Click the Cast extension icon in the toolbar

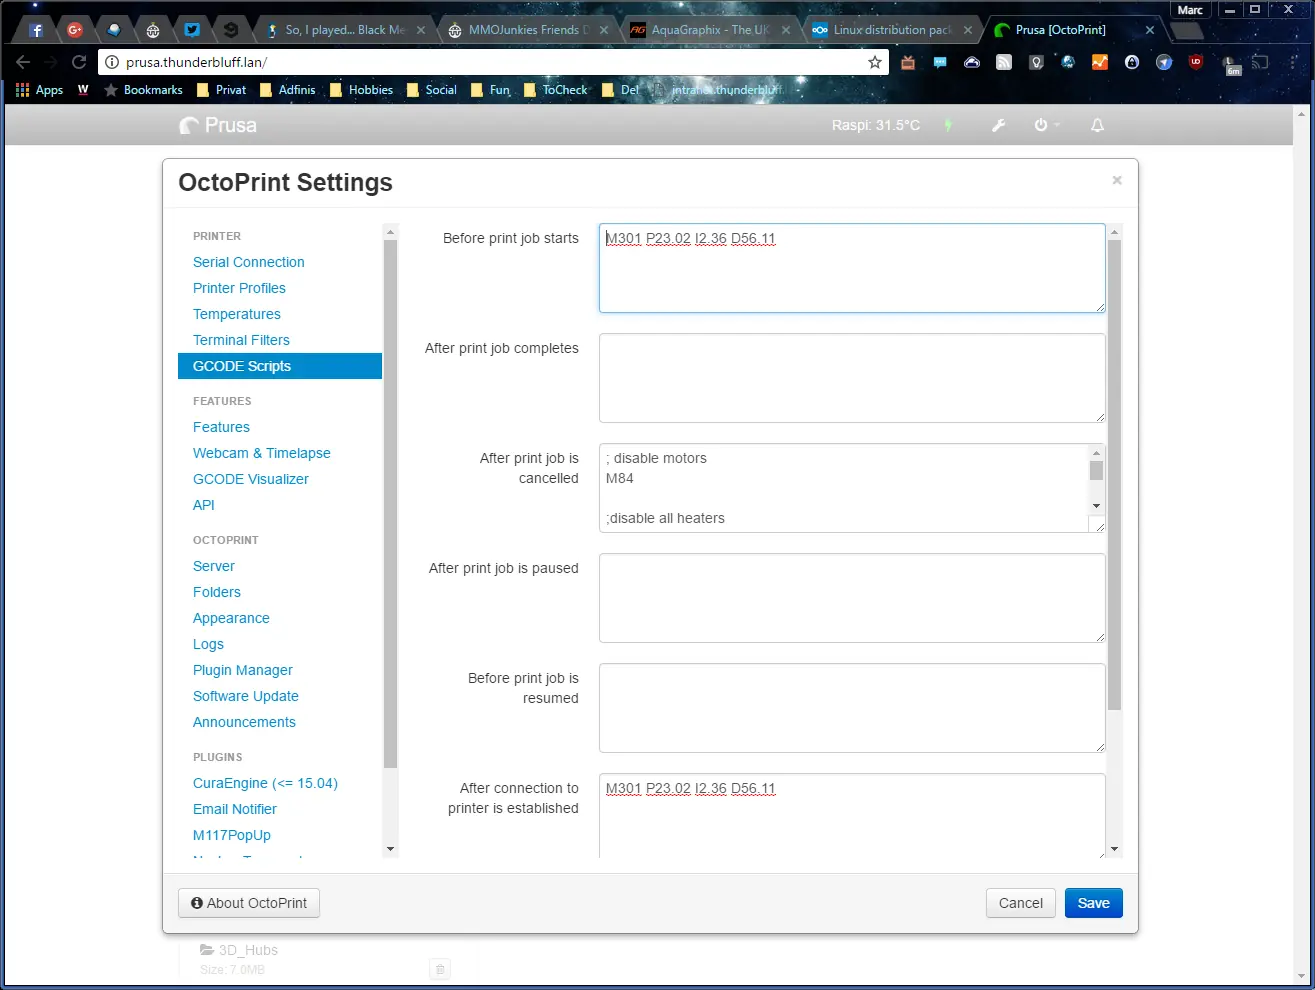(1259, 62)
